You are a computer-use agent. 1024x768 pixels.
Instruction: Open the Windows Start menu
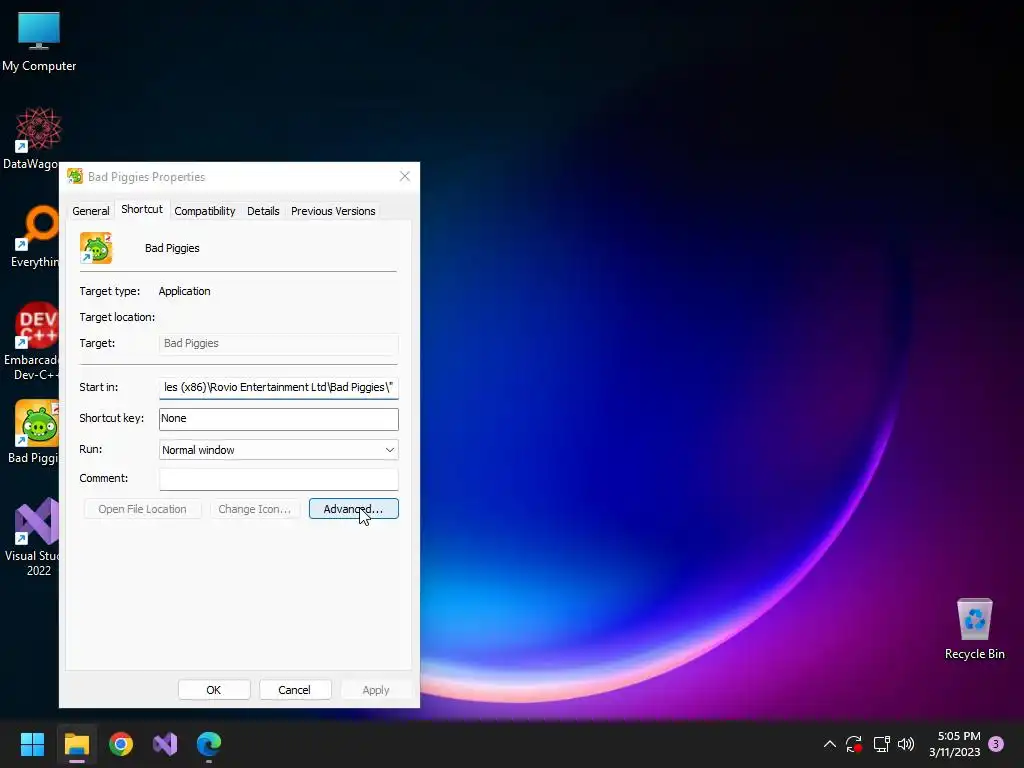click(x=32, y=744)
